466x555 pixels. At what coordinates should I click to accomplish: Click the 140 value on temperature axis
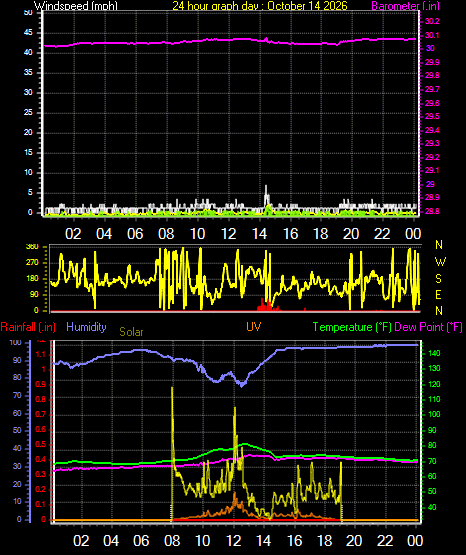(x=434, y=353)
